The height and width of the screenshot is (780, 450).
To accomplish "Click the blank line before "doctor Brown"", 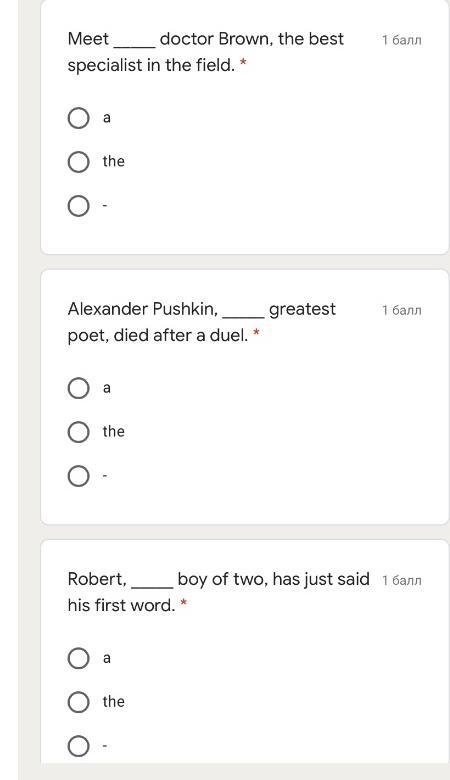I will [135, 47].
